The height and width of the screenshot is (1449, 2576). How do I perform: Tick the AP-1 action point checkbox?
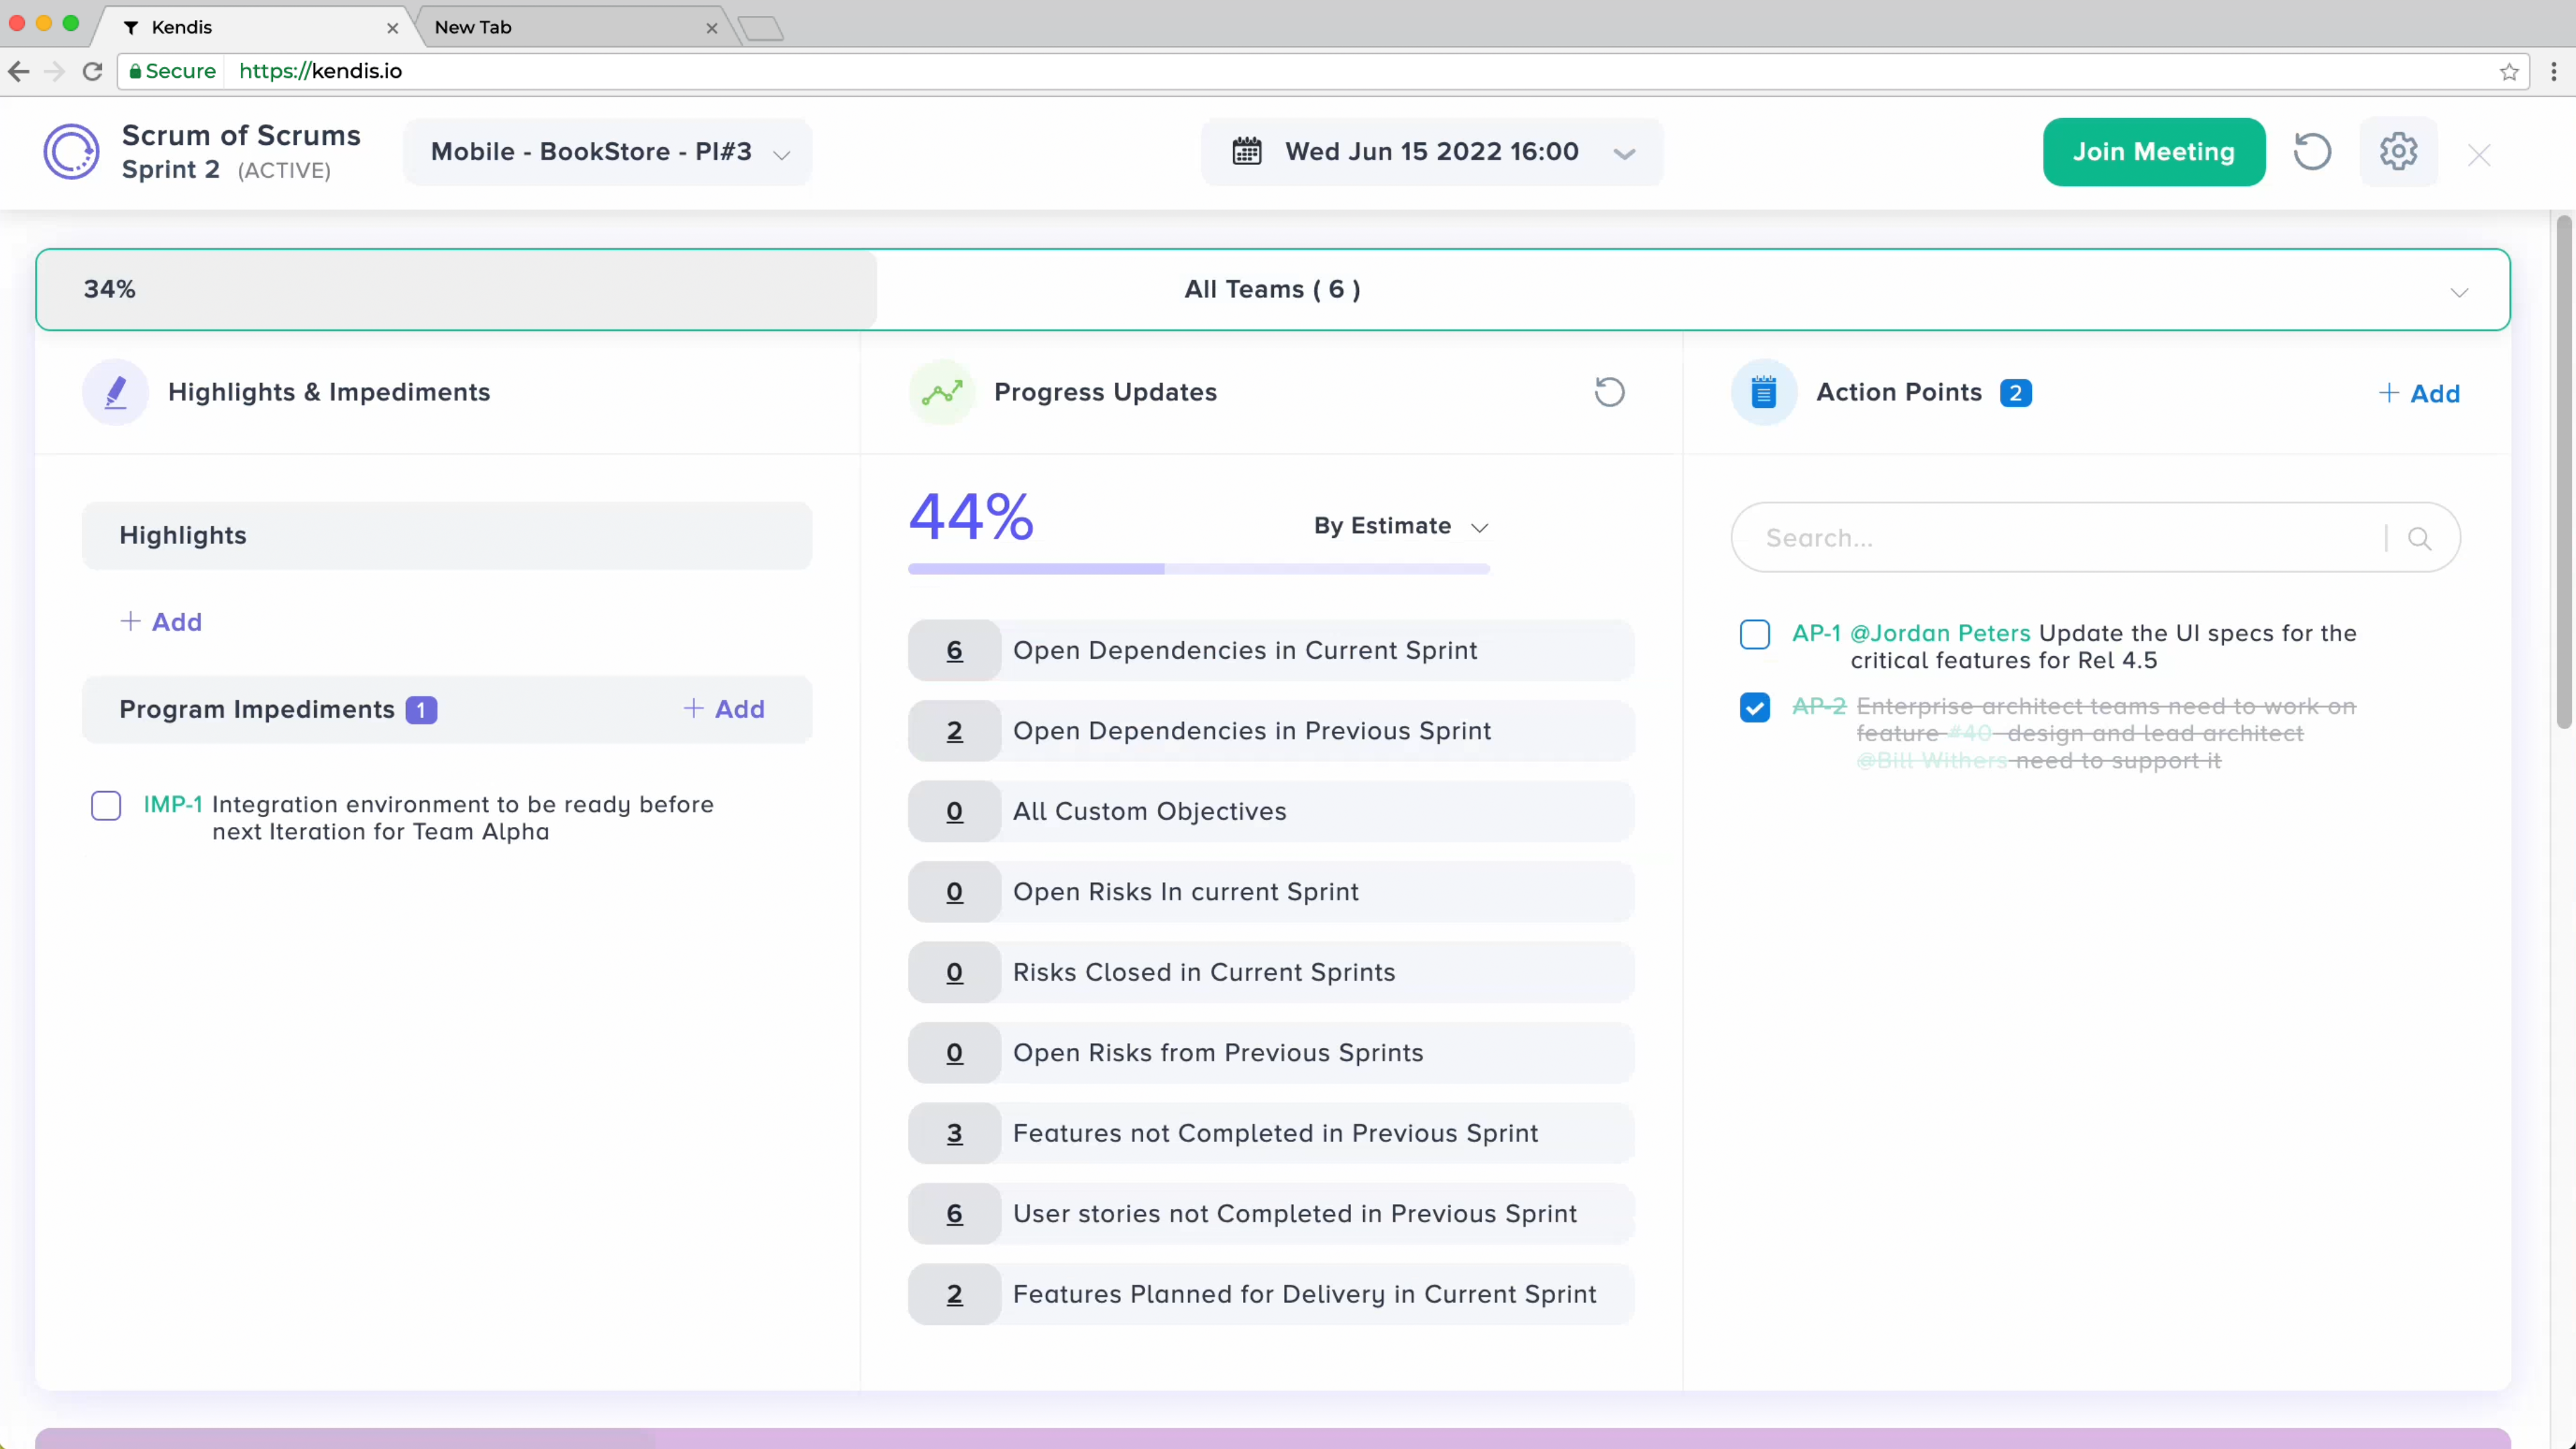click(x=1754, y=634)
